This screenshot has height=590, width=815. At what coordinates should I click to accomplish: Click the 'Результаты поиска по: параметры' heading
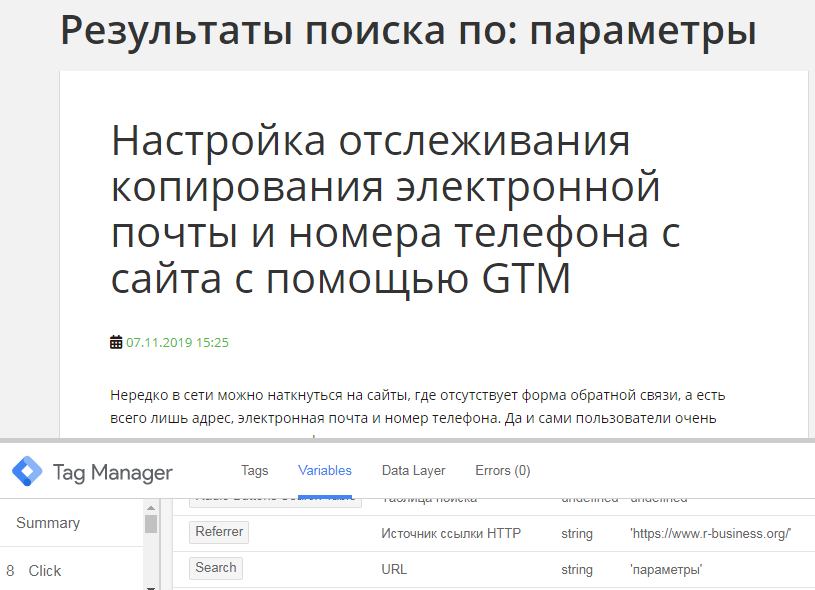click(x=408, y=30)
